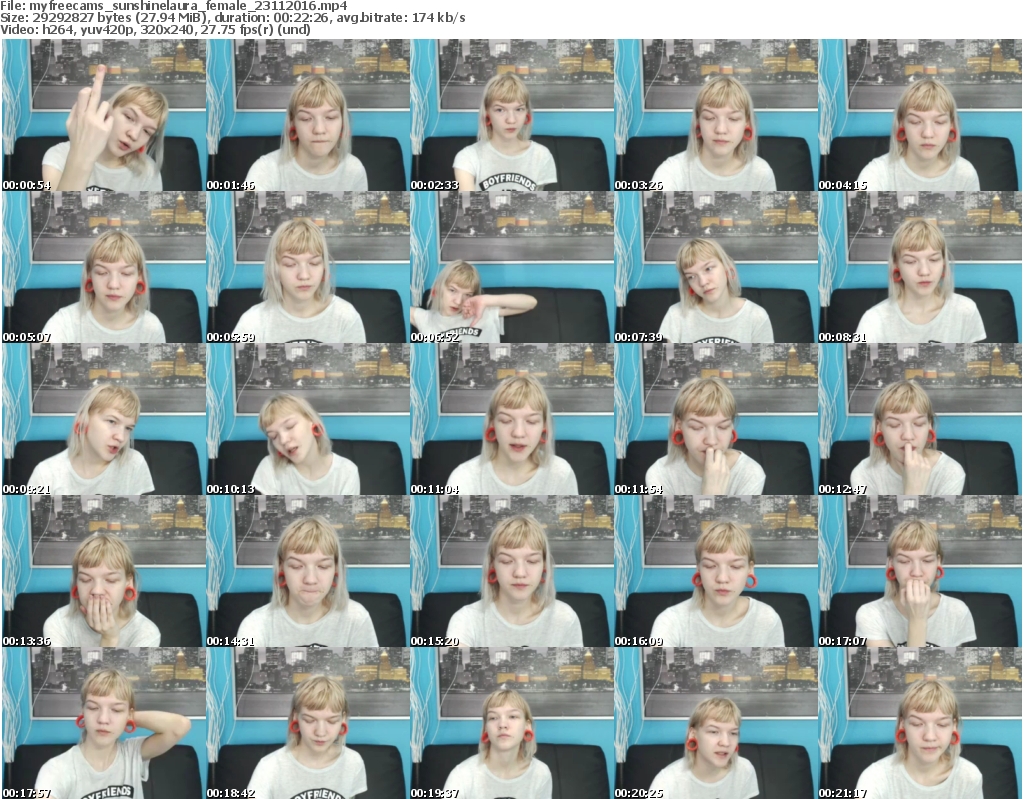Select thumbnail timestamped 00:10:13
The image size is (1024, 799).
[x=308, y=419]
